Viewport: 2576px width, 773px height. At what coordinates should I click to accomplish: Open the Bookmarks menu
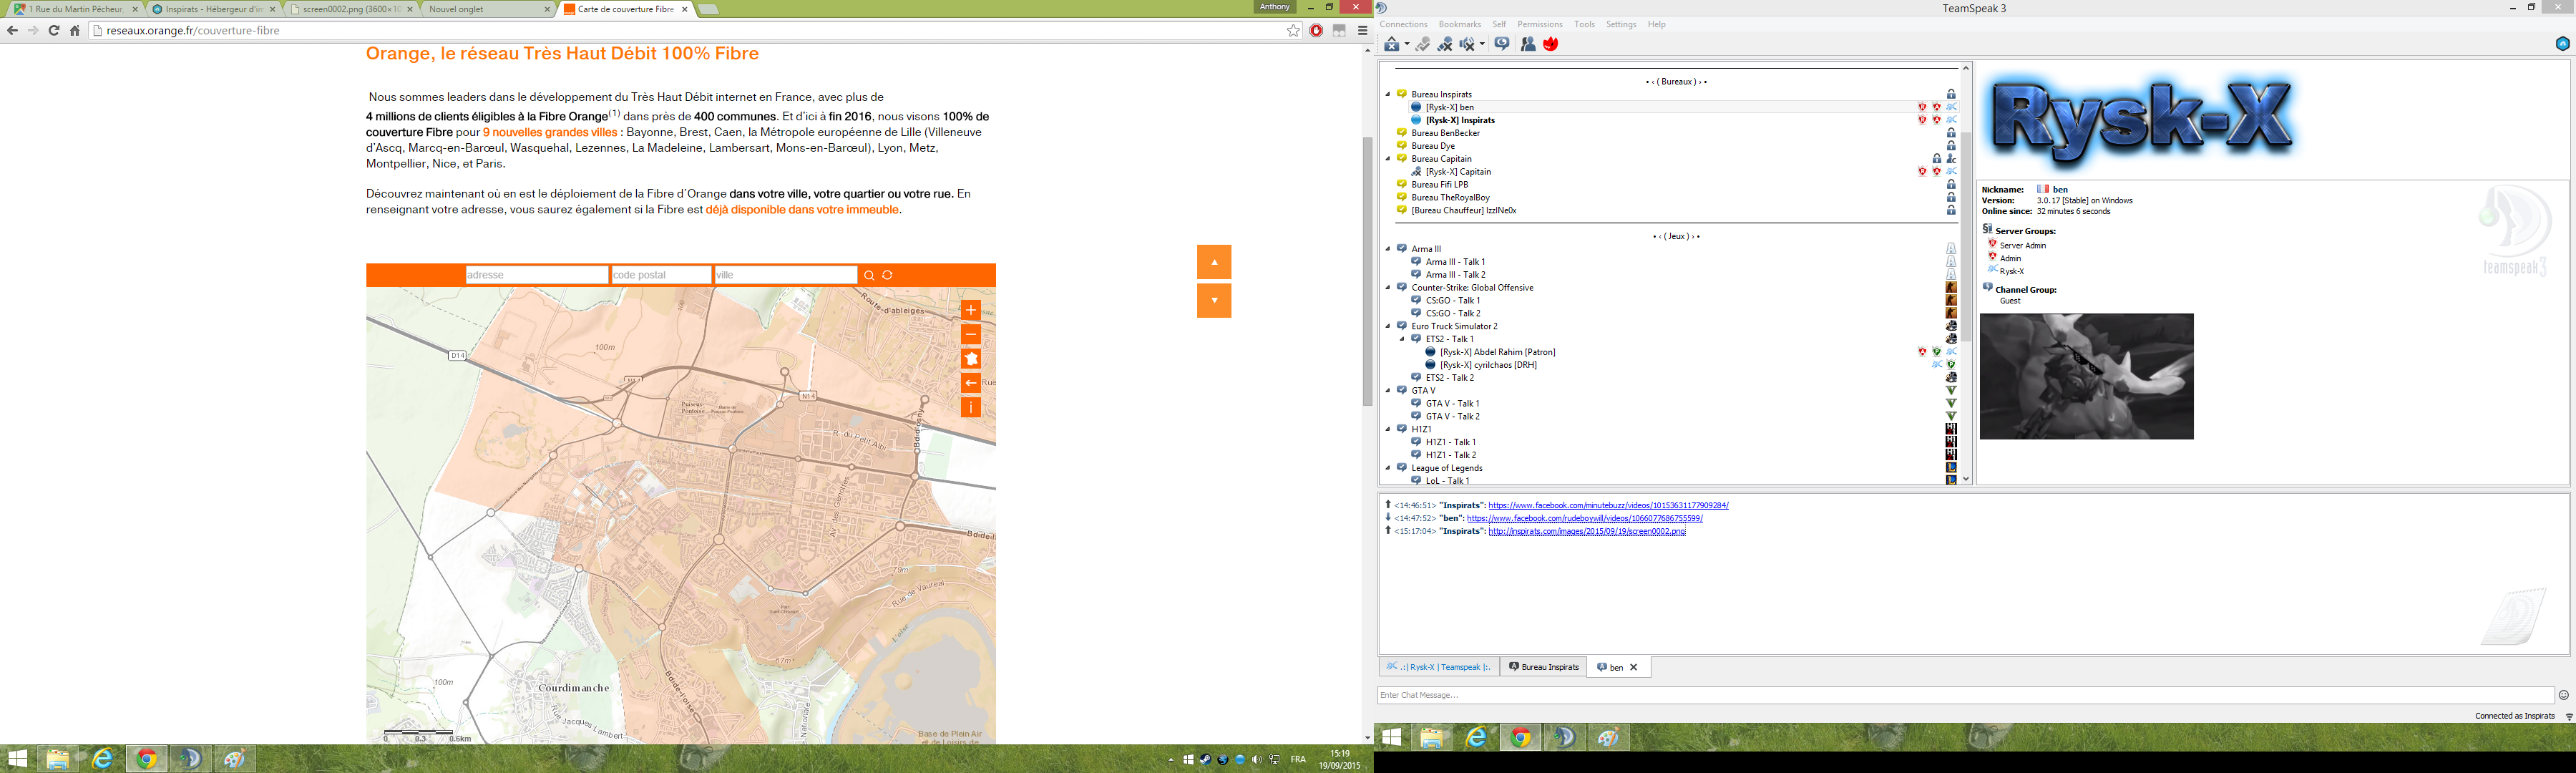[1460, 24]
